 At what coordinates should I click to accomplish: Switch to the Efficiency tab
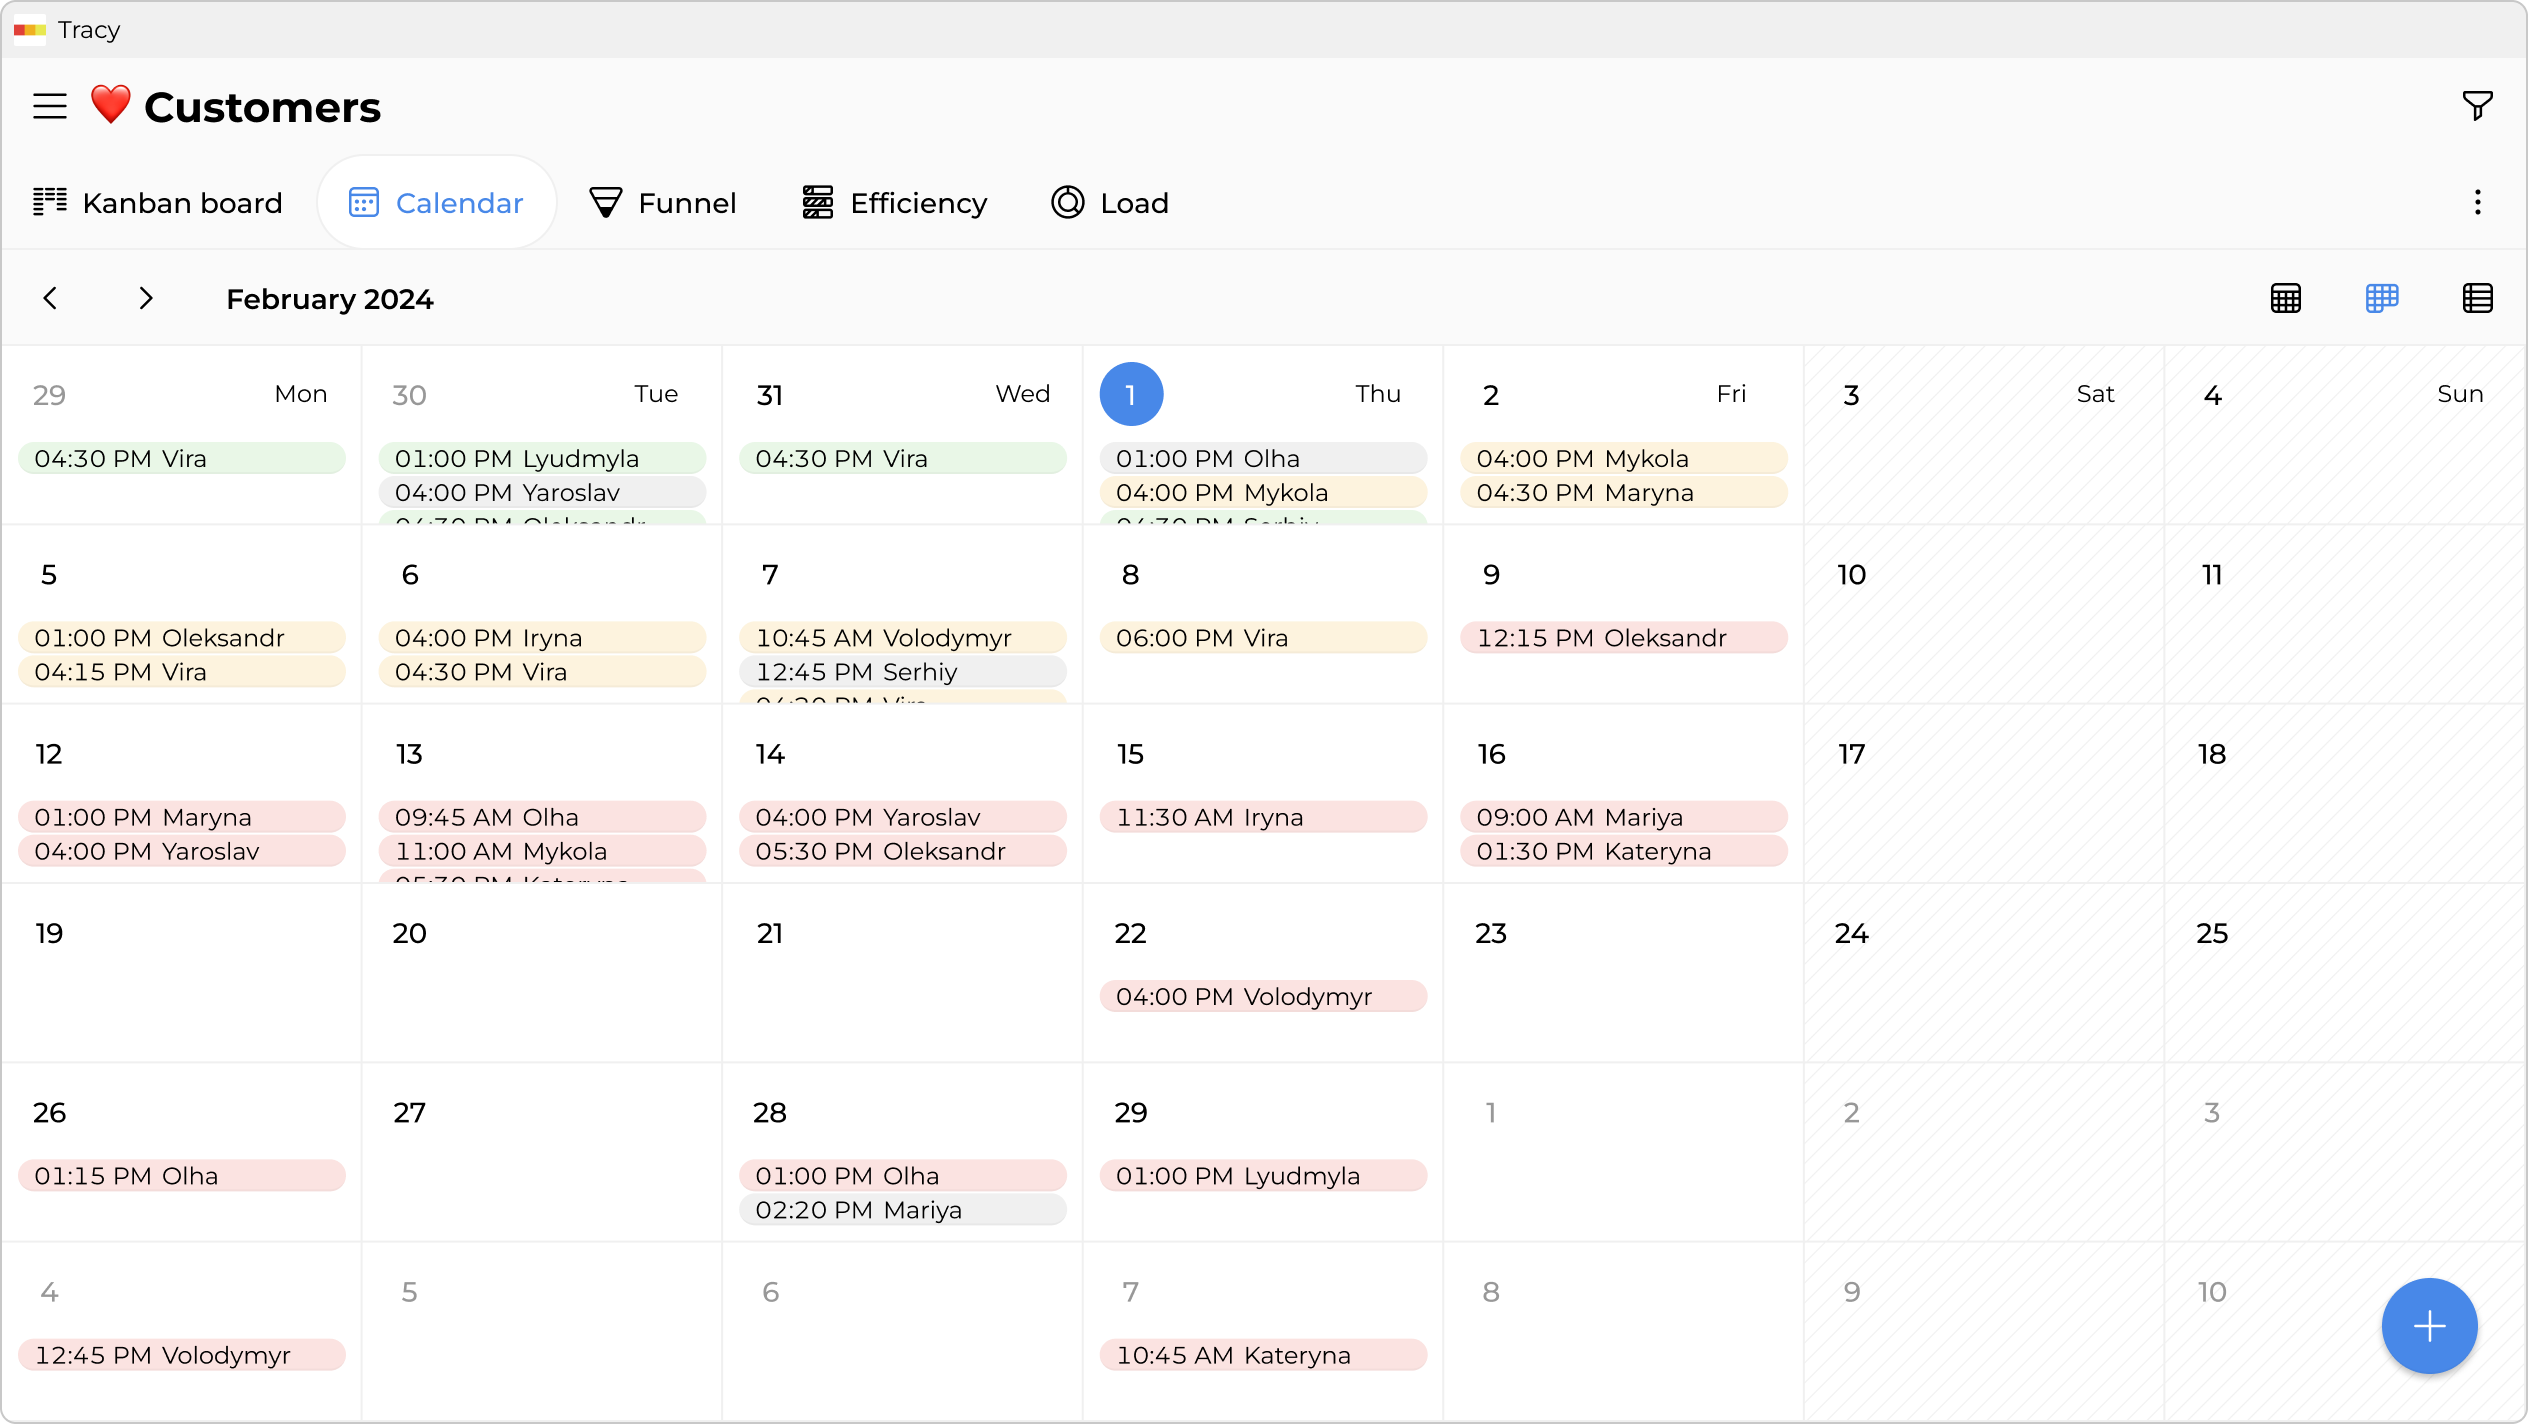[893, 202]
